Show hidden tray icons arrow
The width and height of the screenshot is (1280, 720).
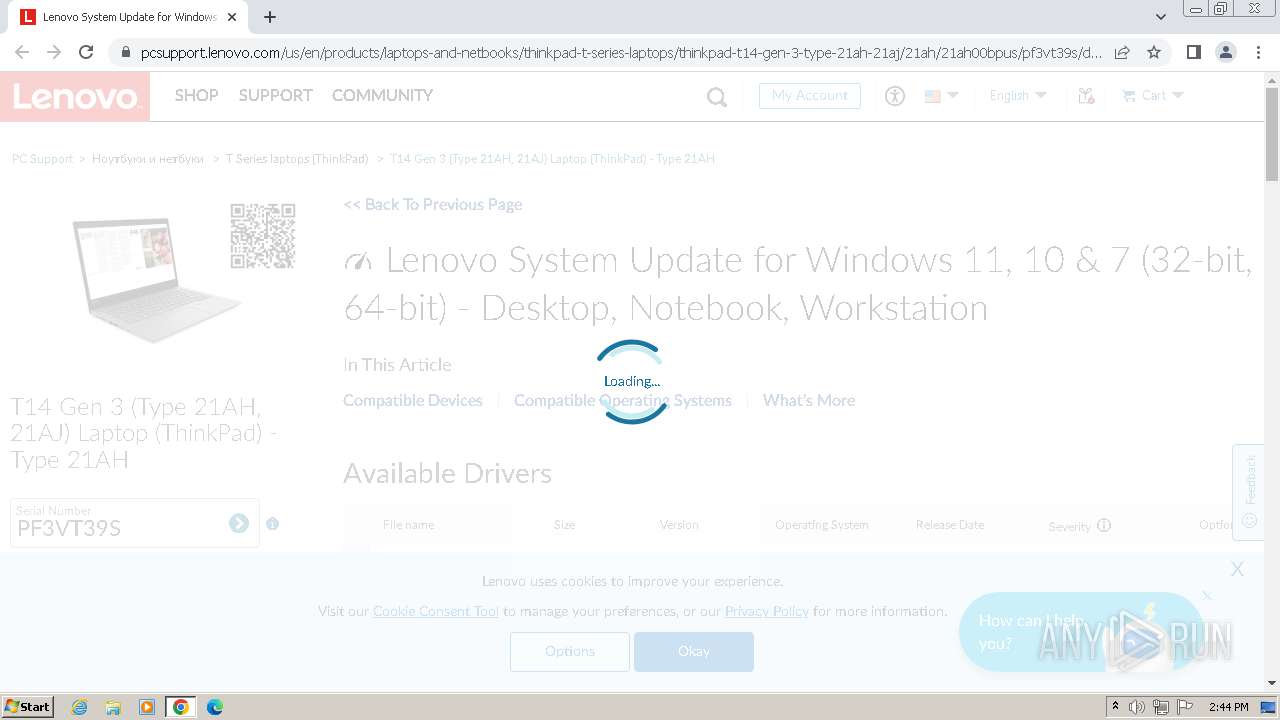click(x=1115, y=707)
